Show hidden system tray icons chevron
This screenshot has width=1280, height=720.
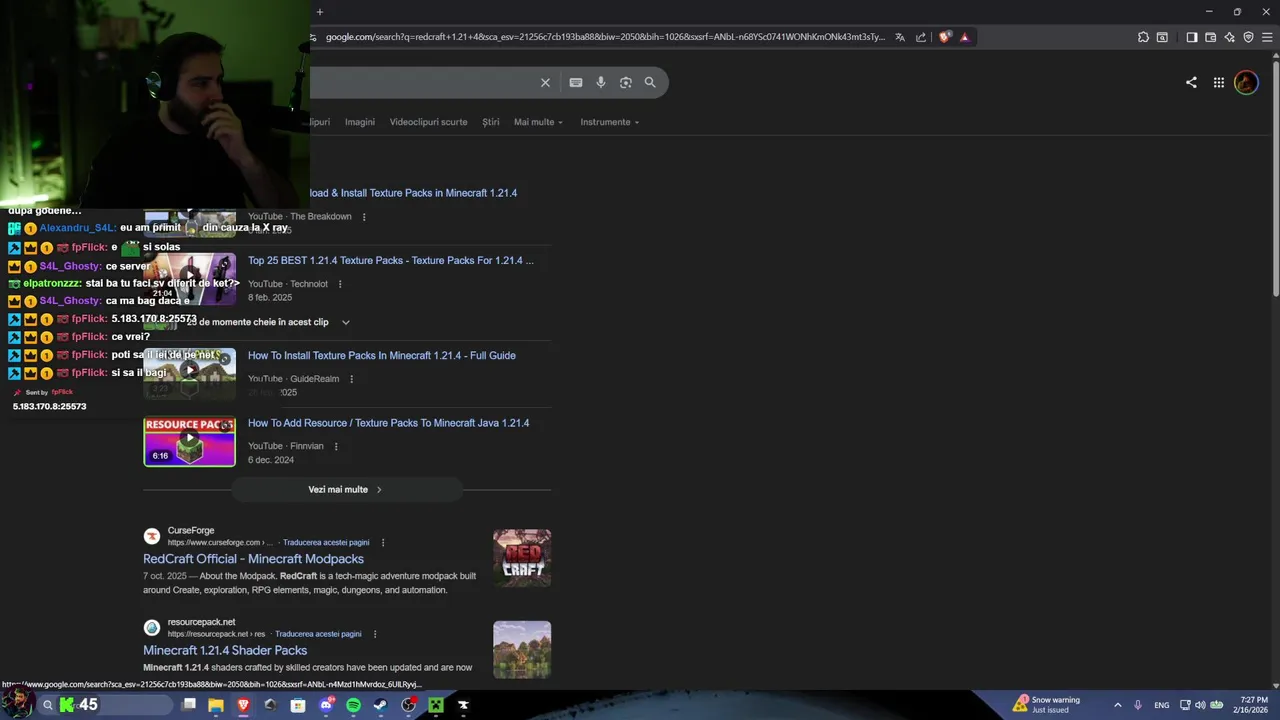point(1117,705)
